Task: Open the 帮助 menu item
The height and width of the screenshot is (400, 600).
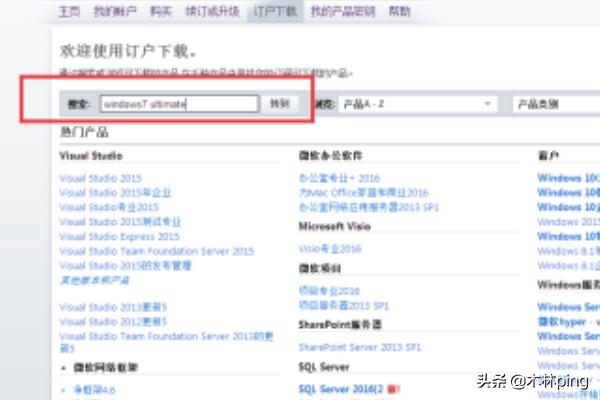Action: [x=399, y=12]
